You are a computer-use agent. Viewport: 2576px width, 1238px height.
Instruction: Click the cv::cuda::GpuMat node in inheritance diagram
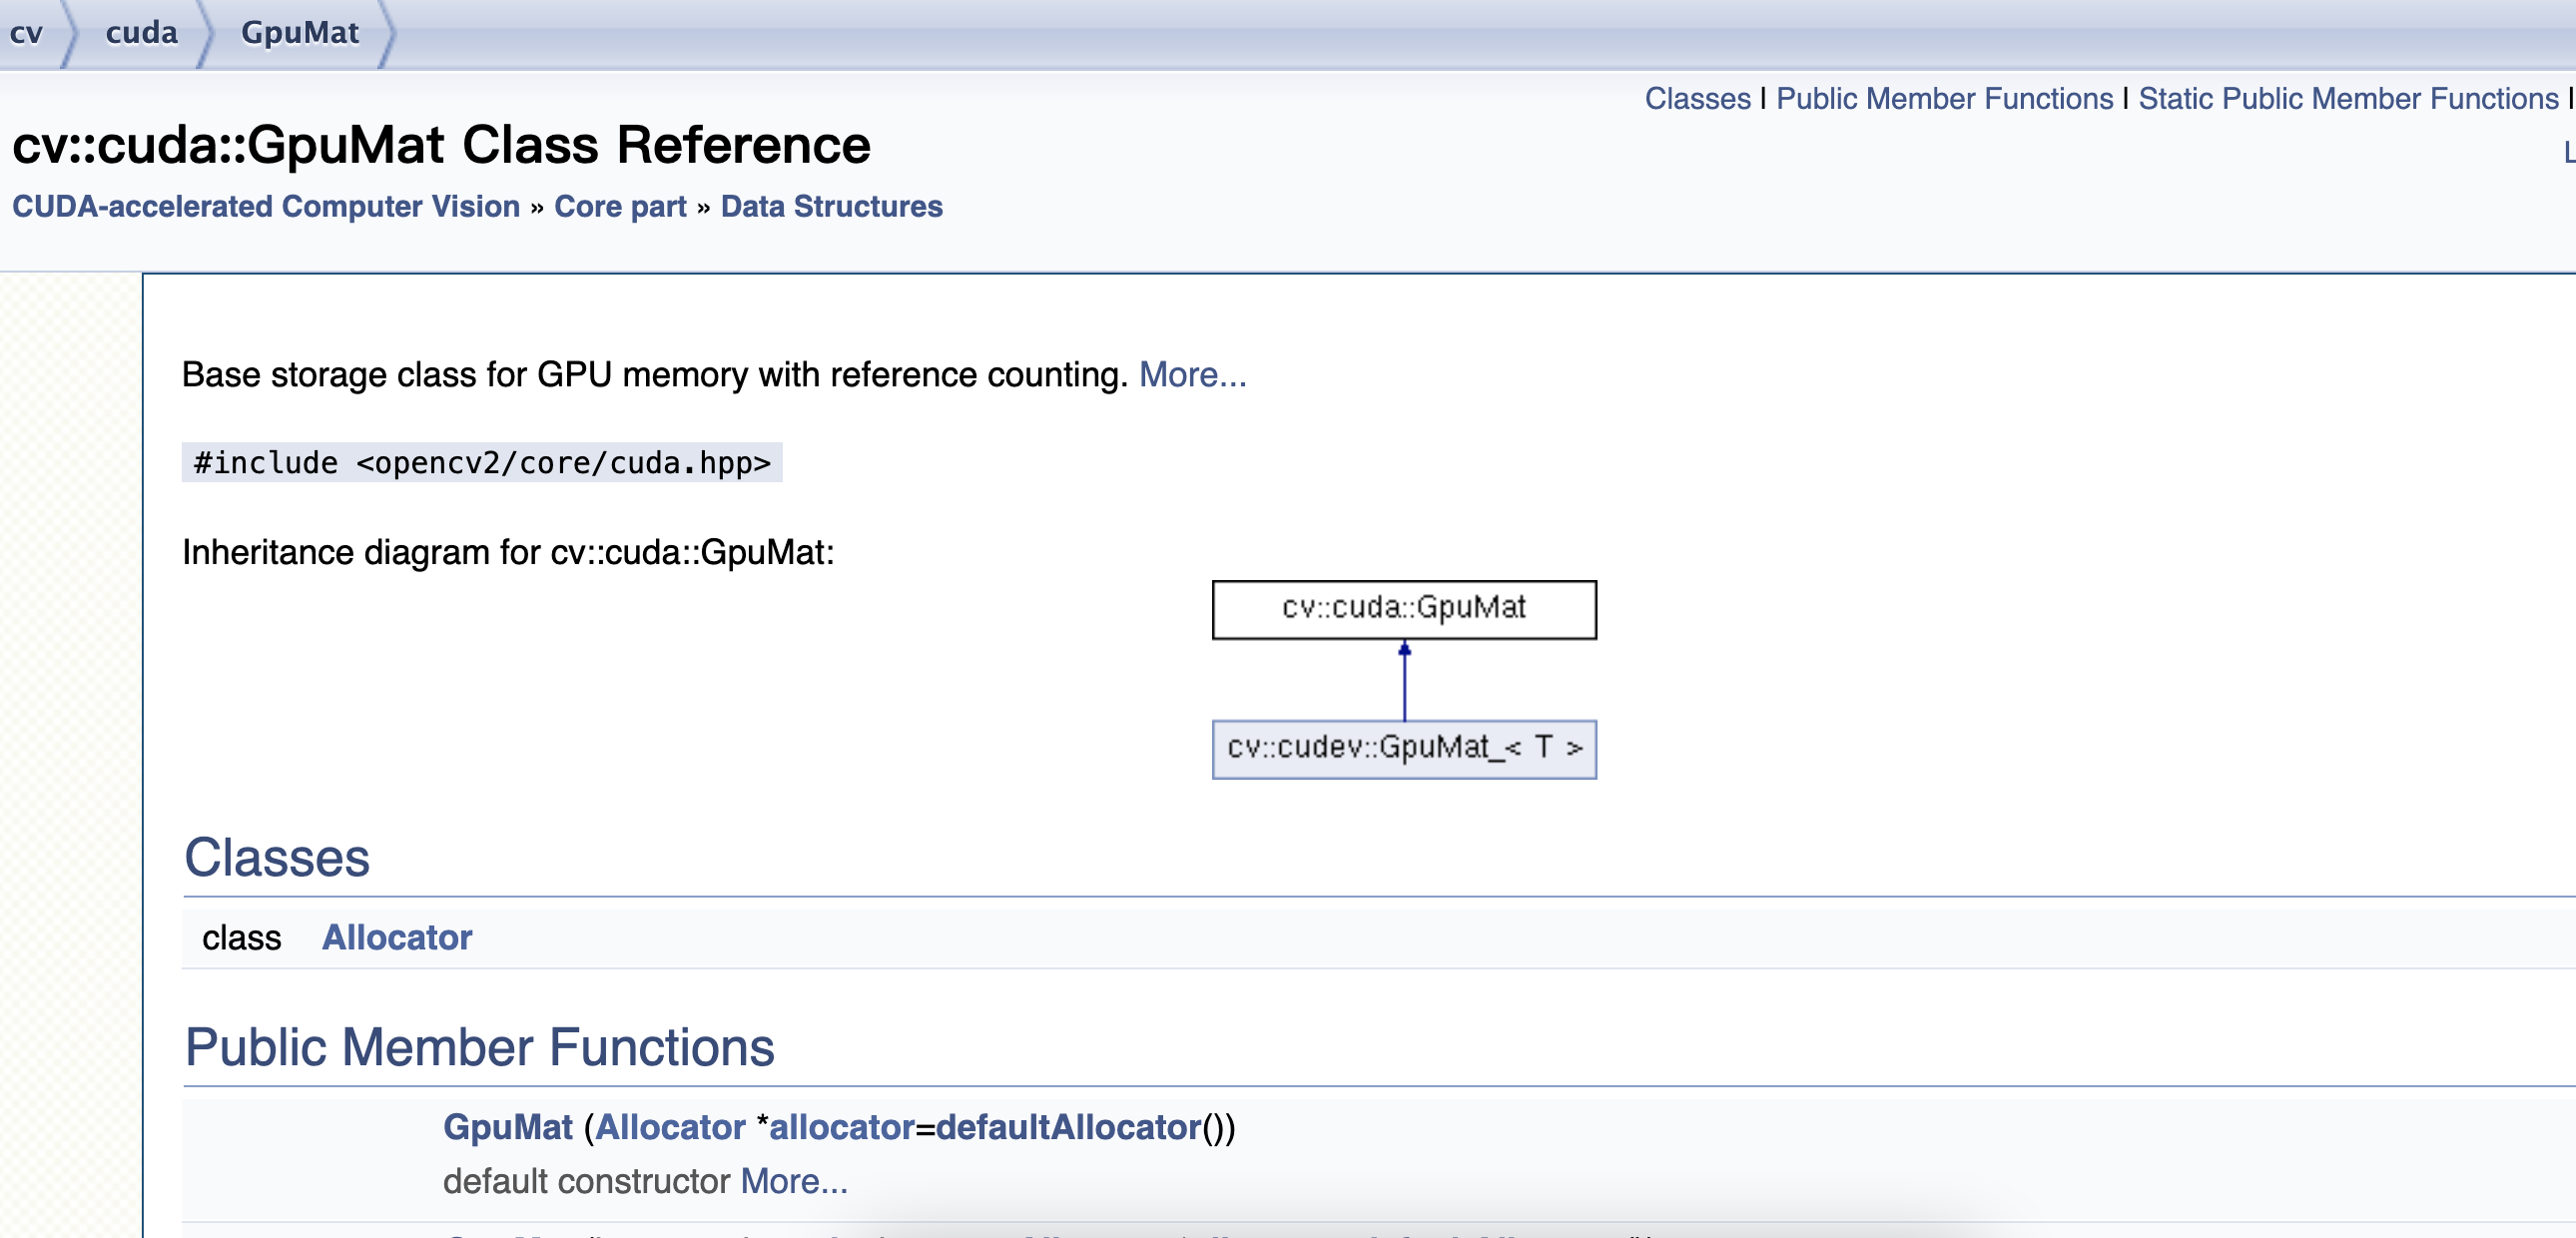(1403, 608)
